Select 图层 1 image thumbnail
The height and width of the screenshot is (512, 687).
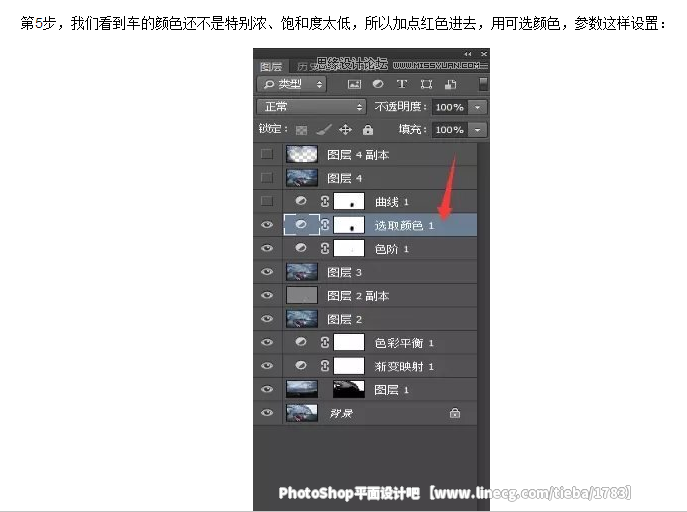click(x=302, y=389)
